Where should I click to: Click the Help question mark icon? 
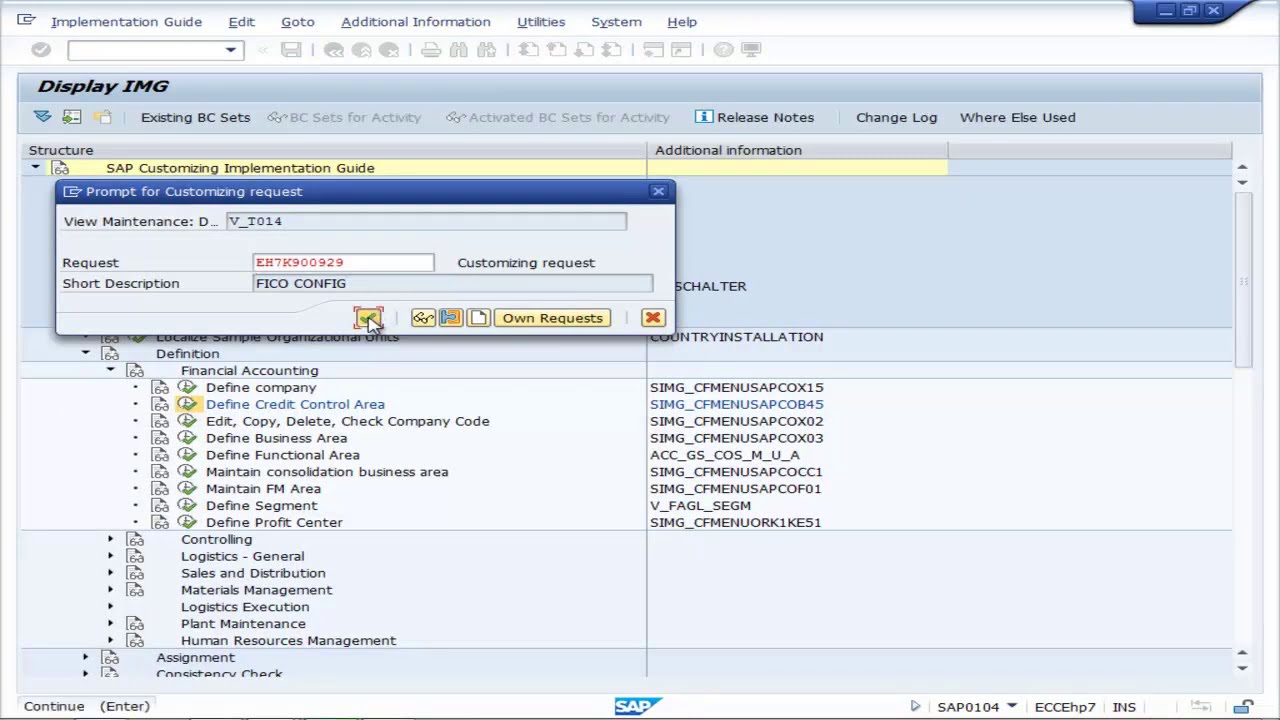point(723,50)
